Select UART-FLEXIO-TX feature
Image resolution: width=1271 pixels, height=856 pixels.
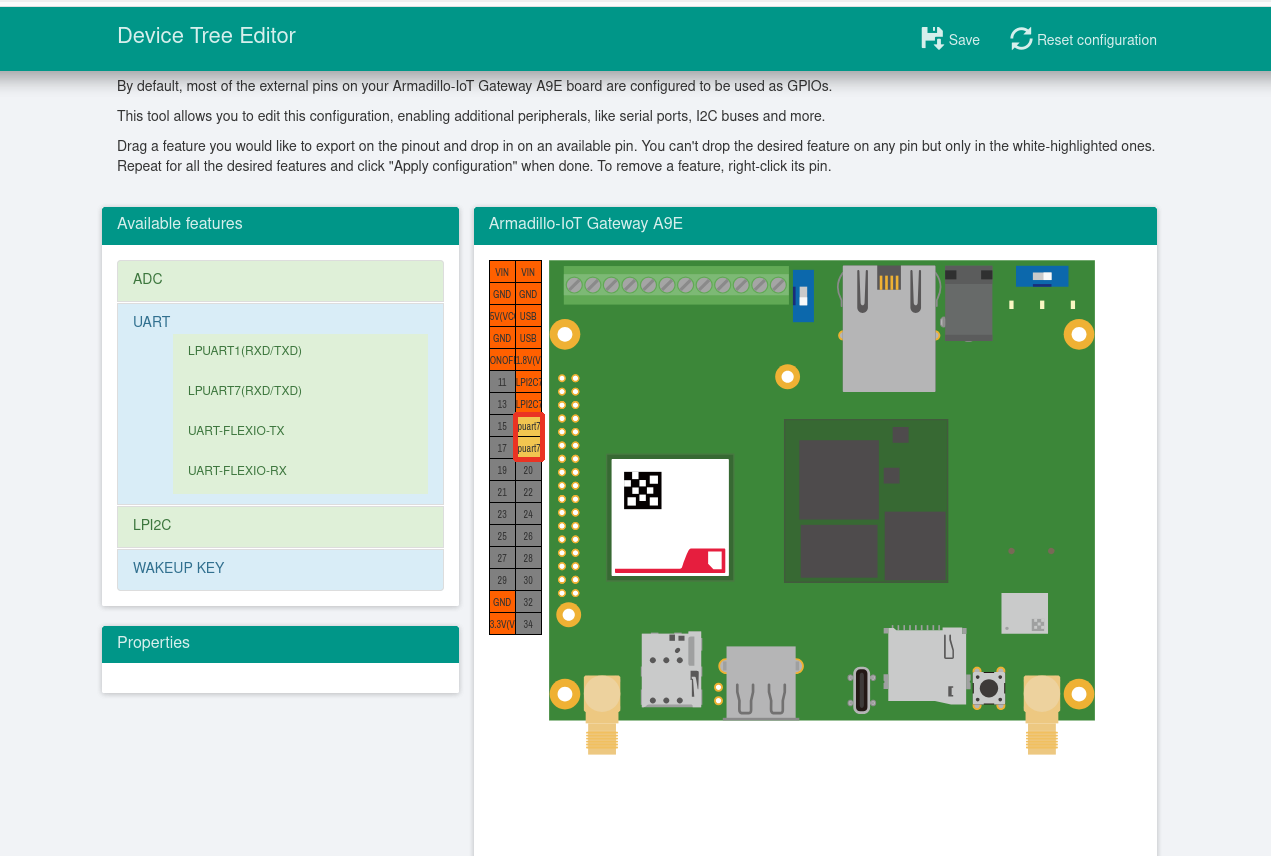click(x=236, y=431)
